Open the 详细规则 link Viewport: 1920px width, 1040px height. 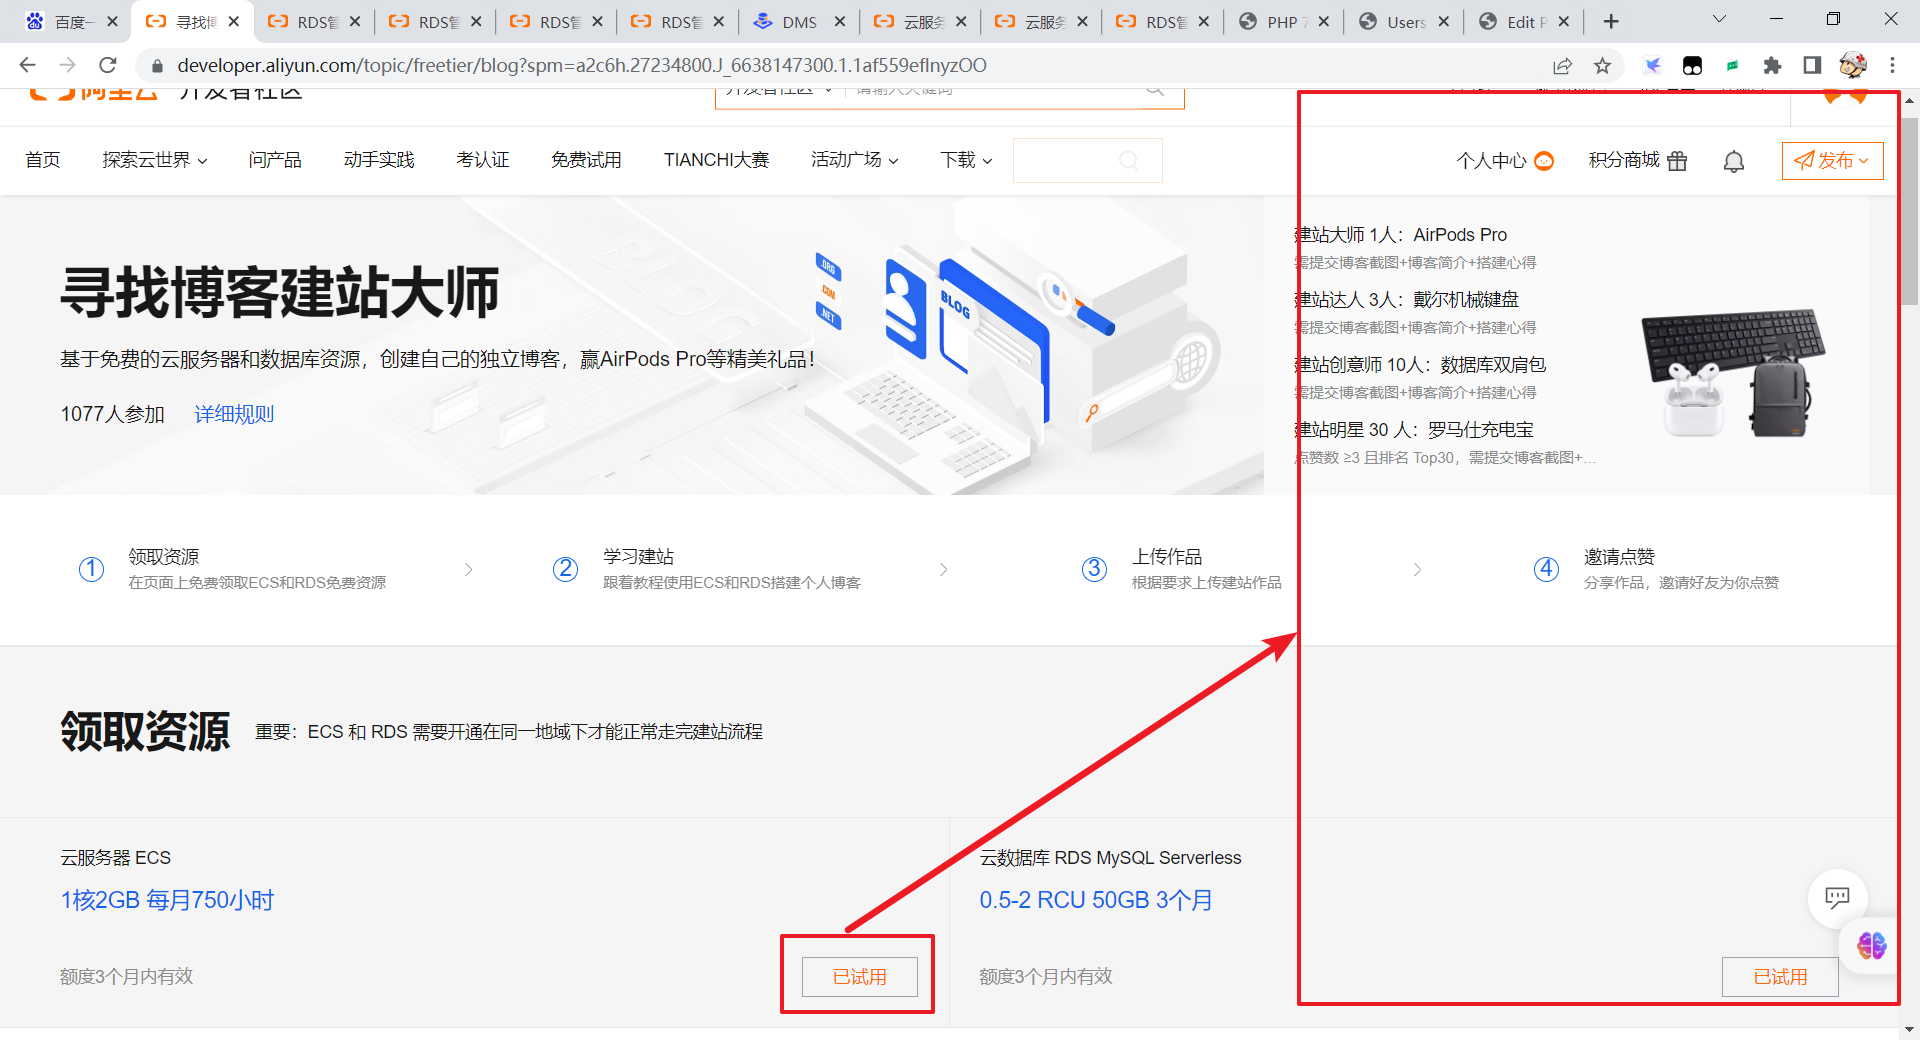234,414
